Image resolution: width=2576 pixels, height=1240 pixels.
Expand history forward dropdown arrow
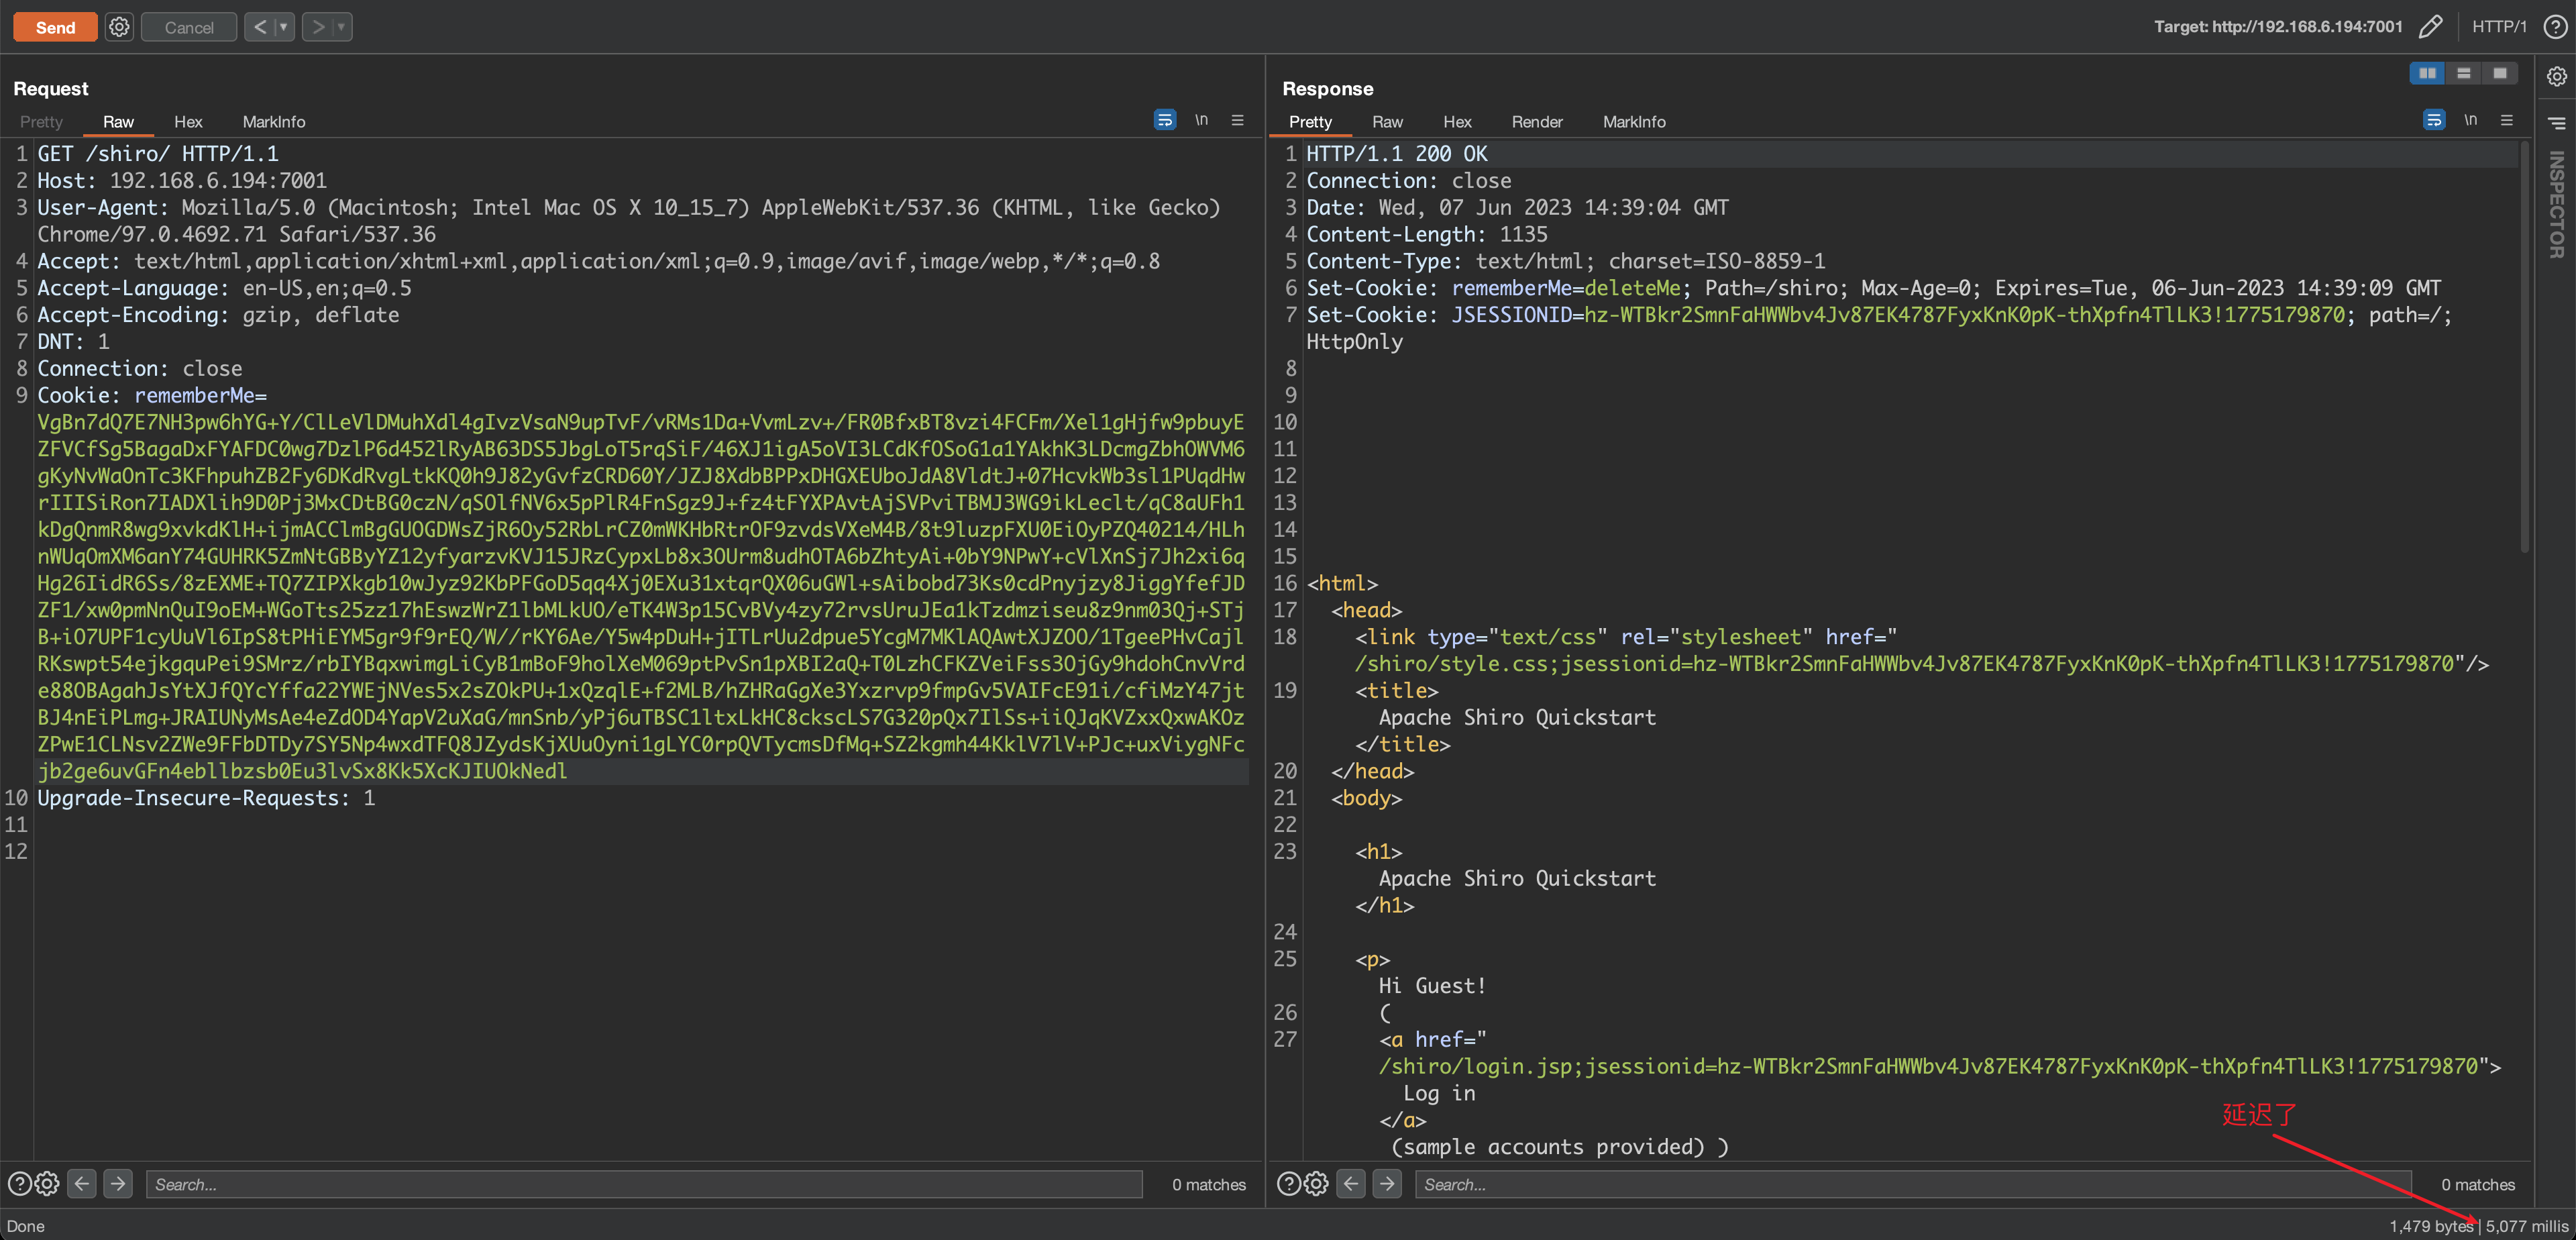click(x=341, y=27)
